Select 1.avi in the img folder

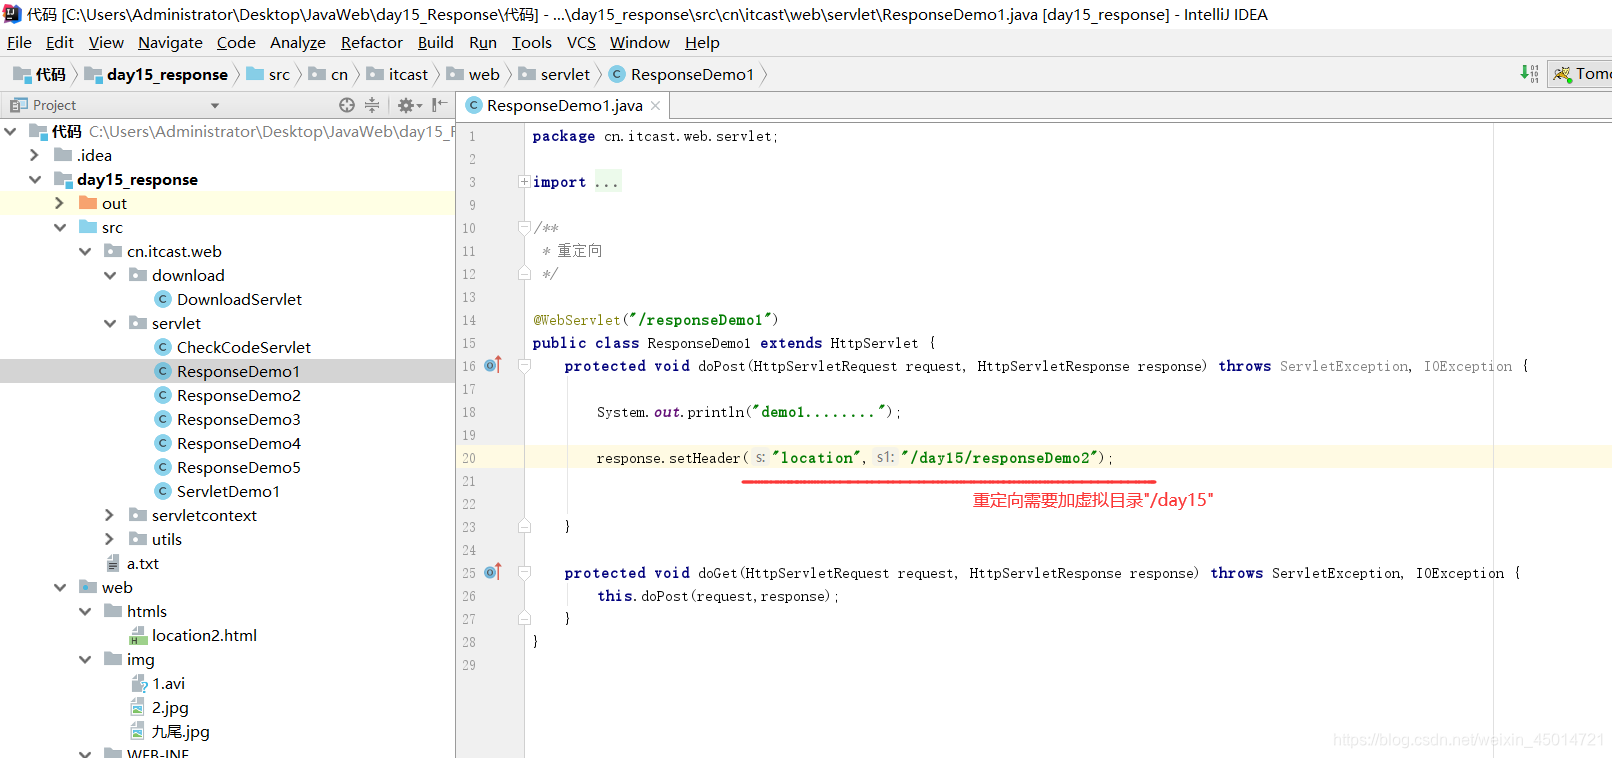pyautogui.click(x=168, y=683)
